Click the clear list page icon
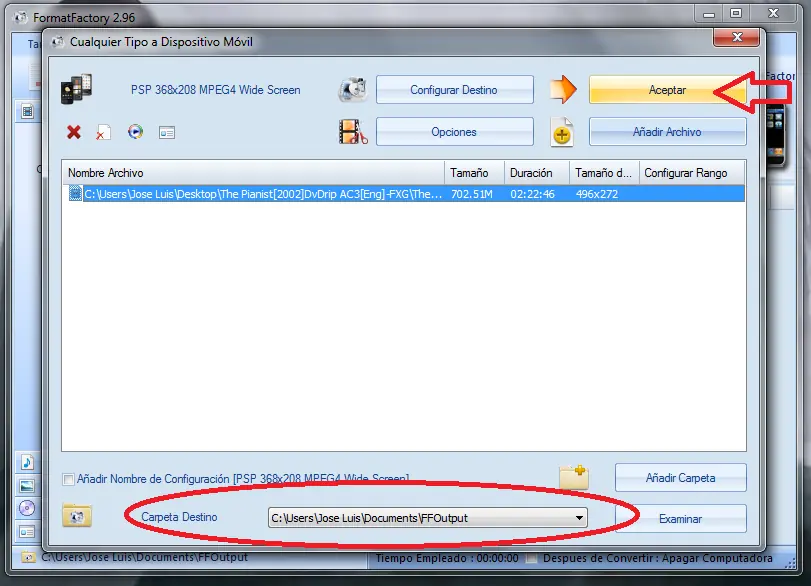Viewport: 811px width, 586px height. point(103,132)
